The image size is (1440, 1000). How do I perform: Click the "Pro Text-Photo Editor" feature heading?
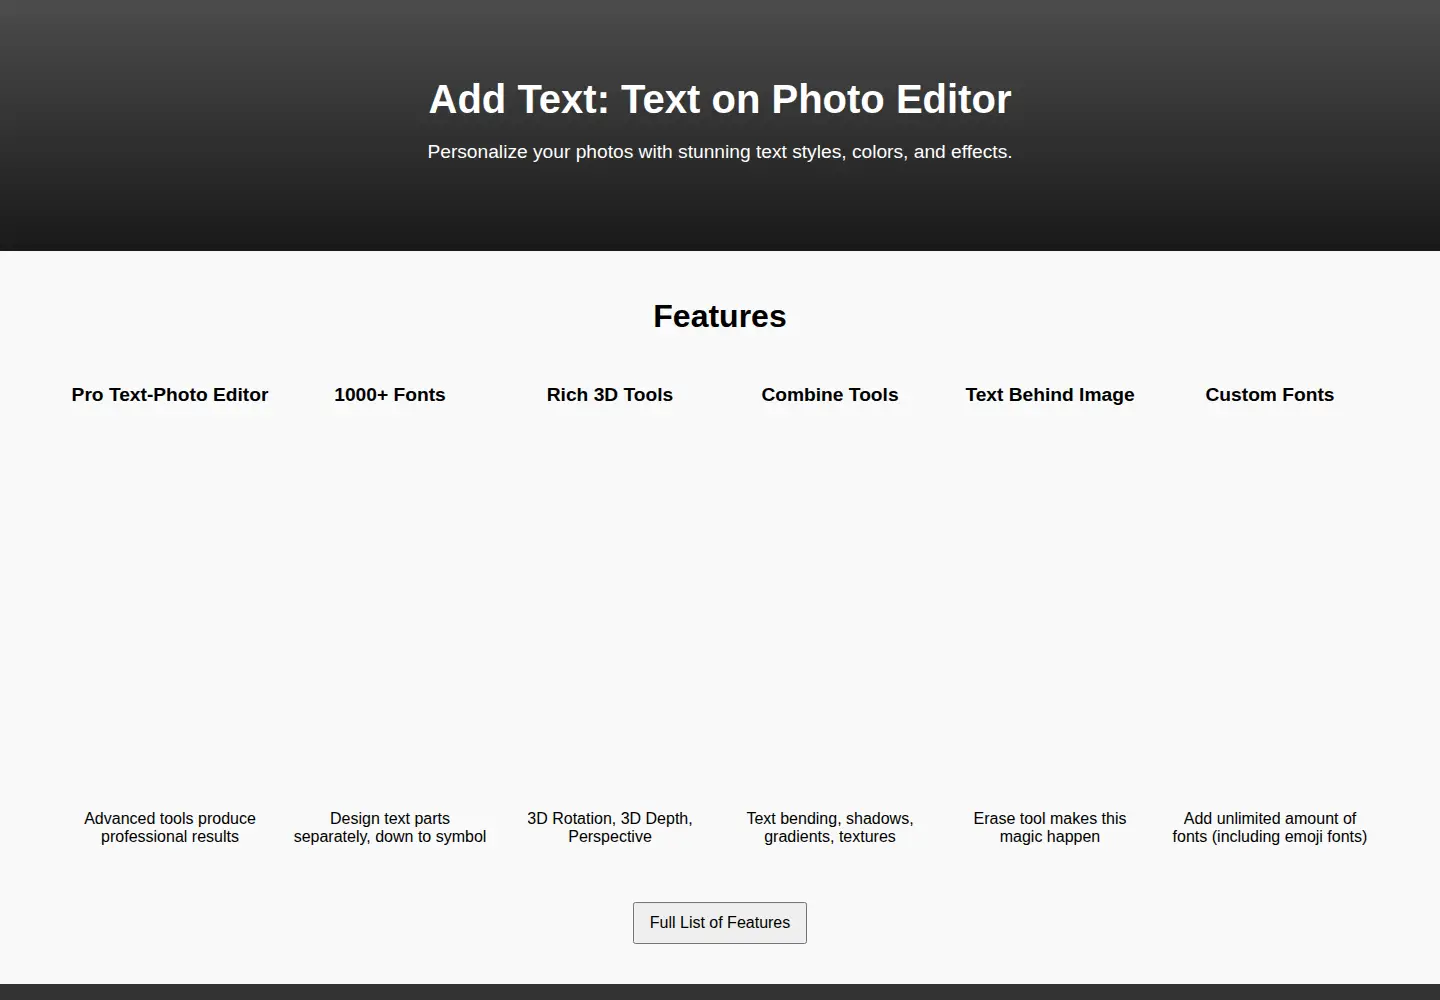[x=170, y=395]
